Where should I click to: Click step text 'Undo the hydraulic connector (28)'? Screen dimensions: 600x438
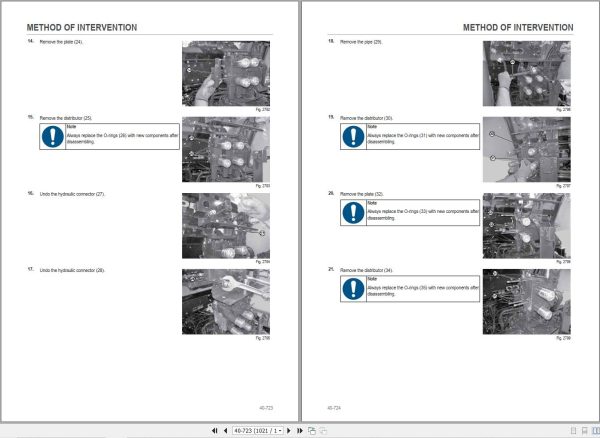tap(72, 270)
